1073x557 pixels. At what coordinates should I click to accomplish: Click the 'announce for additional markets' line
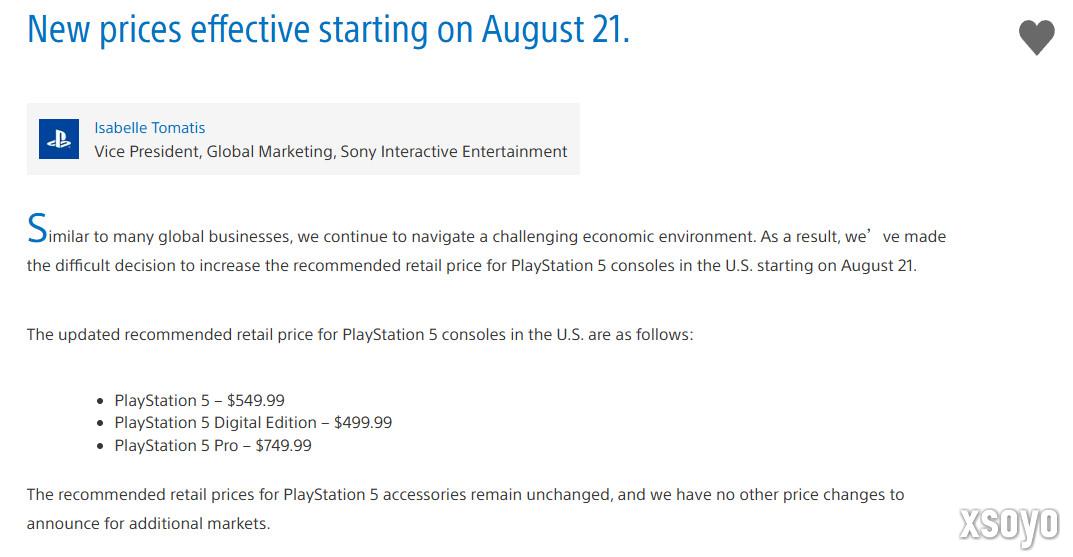pos(148,523)
